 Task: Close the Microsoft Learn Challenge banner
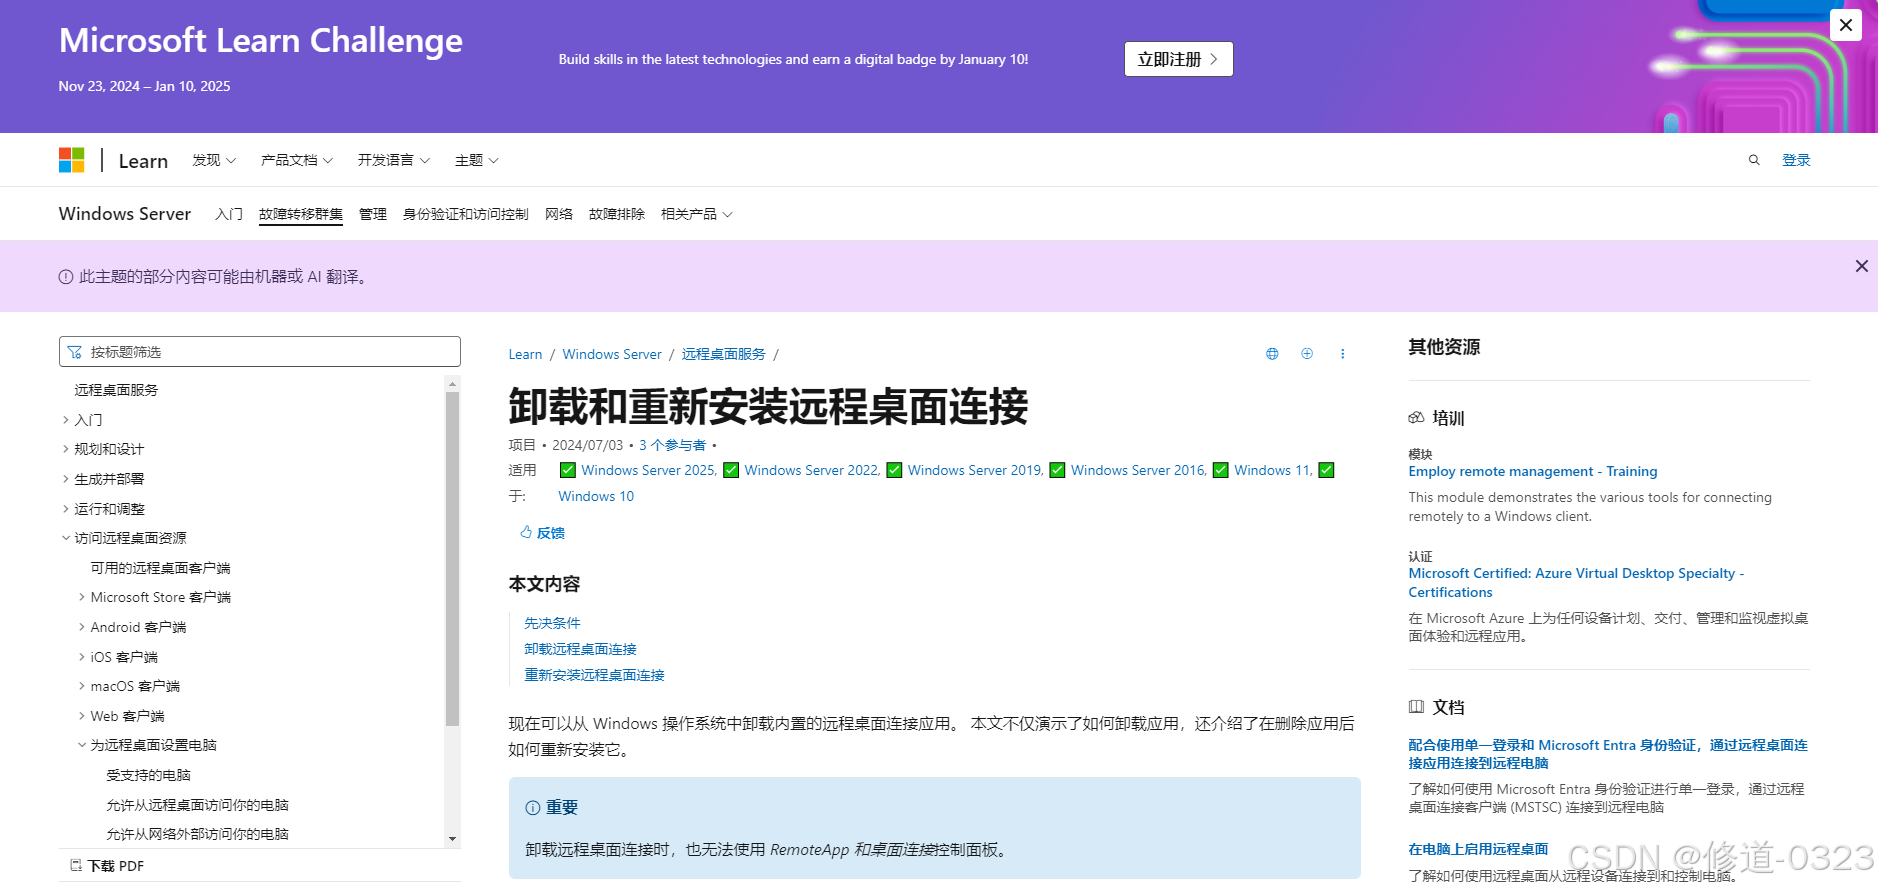pyautogui.click(x=1846, y=25)
